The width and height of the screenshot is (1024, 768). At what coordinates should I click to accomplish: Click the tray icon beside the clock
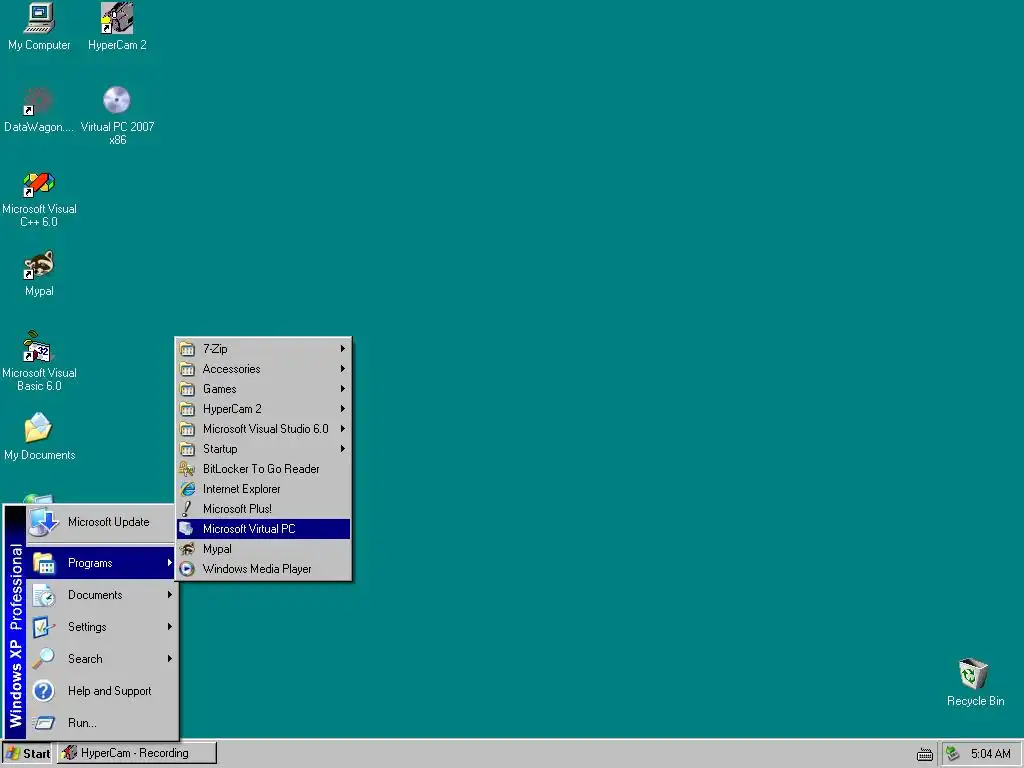point(953,754)
